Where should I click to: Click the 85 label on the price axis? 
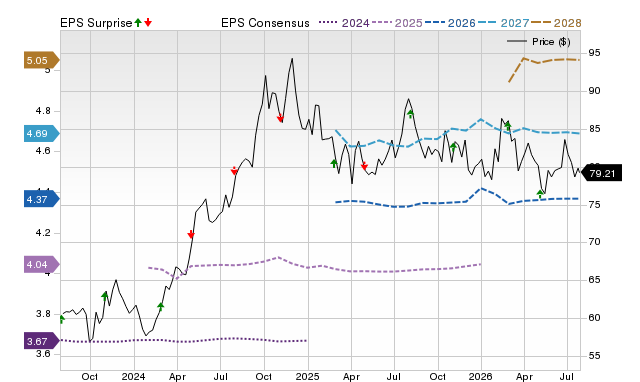(x=594, y=129)
